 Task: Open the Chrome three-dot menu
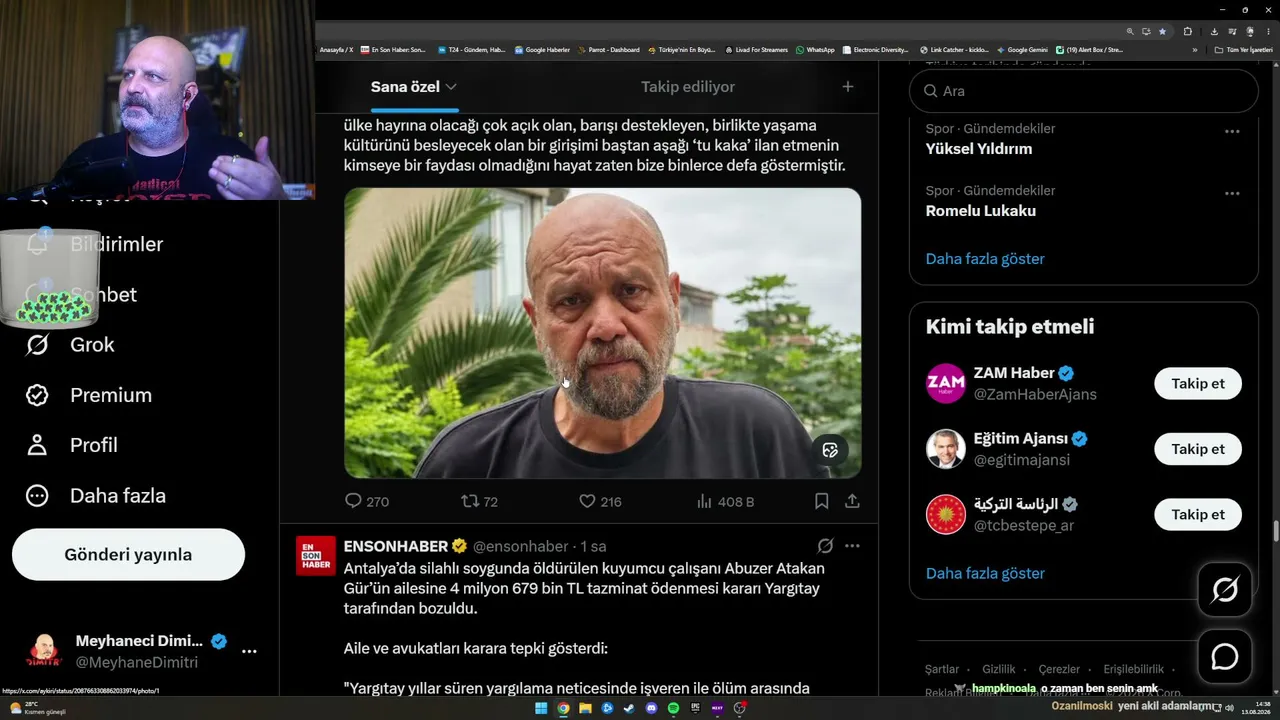(x=1267, y=31)
